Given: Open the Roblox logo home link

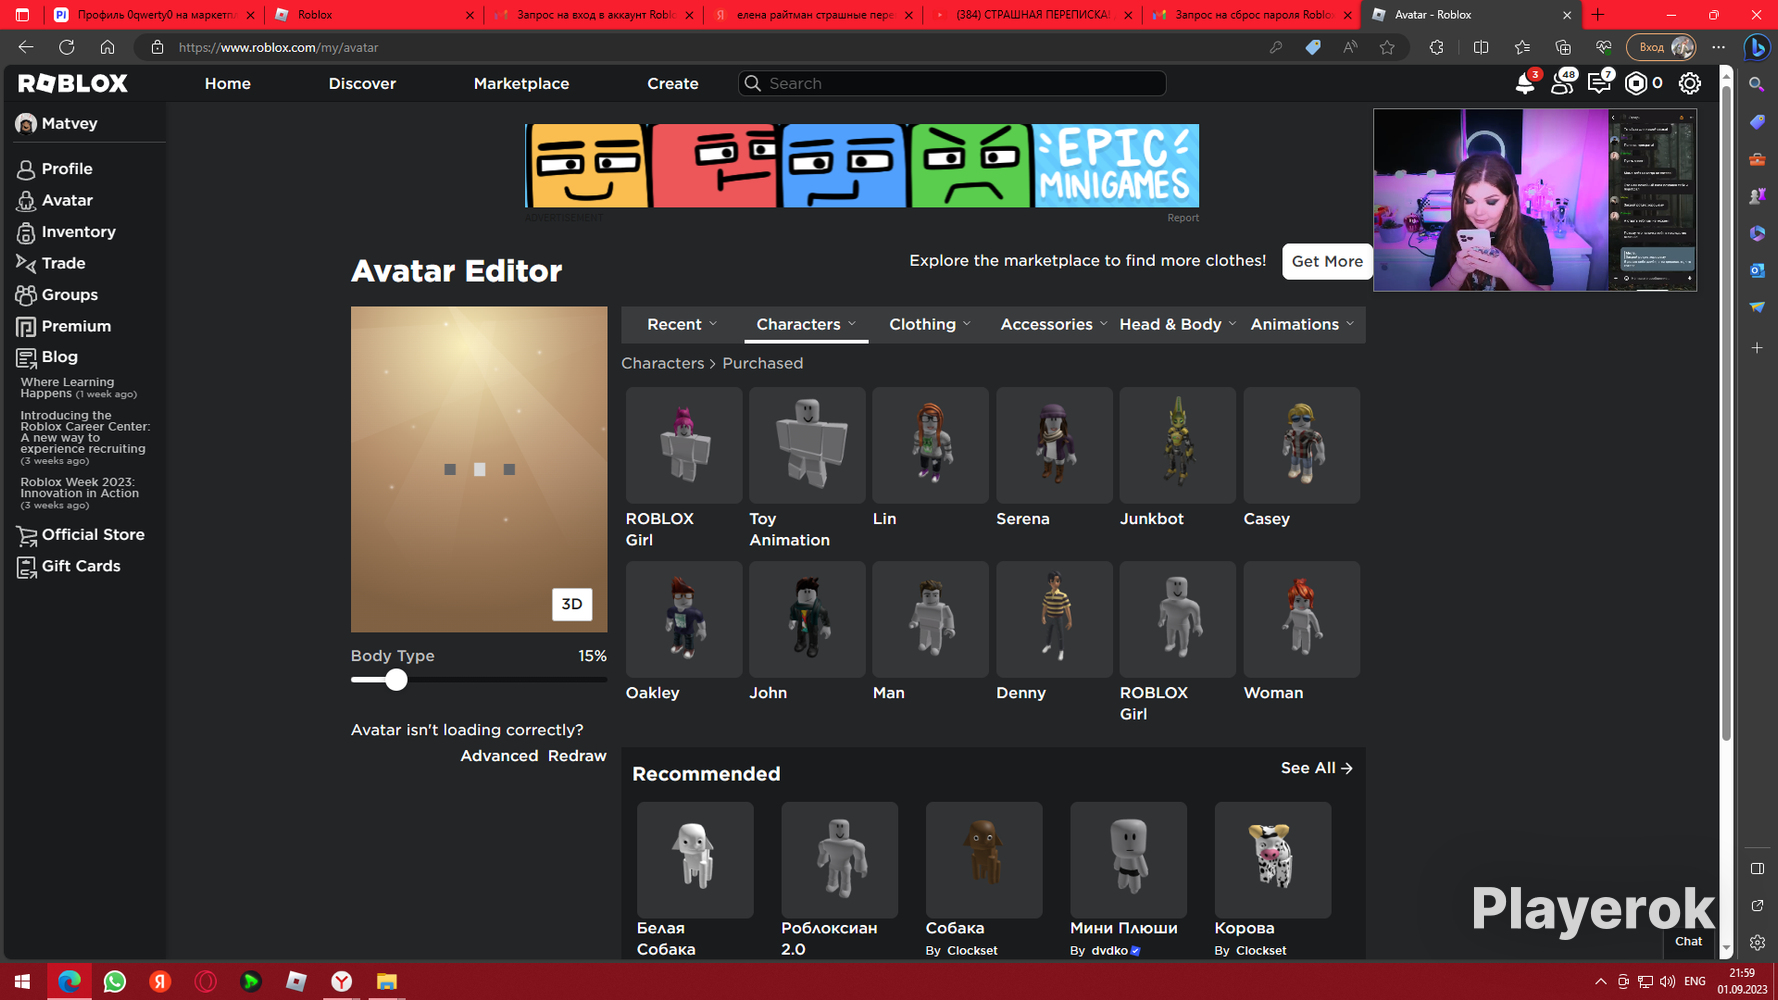Looking at the screenshot, I should [73, 83].
